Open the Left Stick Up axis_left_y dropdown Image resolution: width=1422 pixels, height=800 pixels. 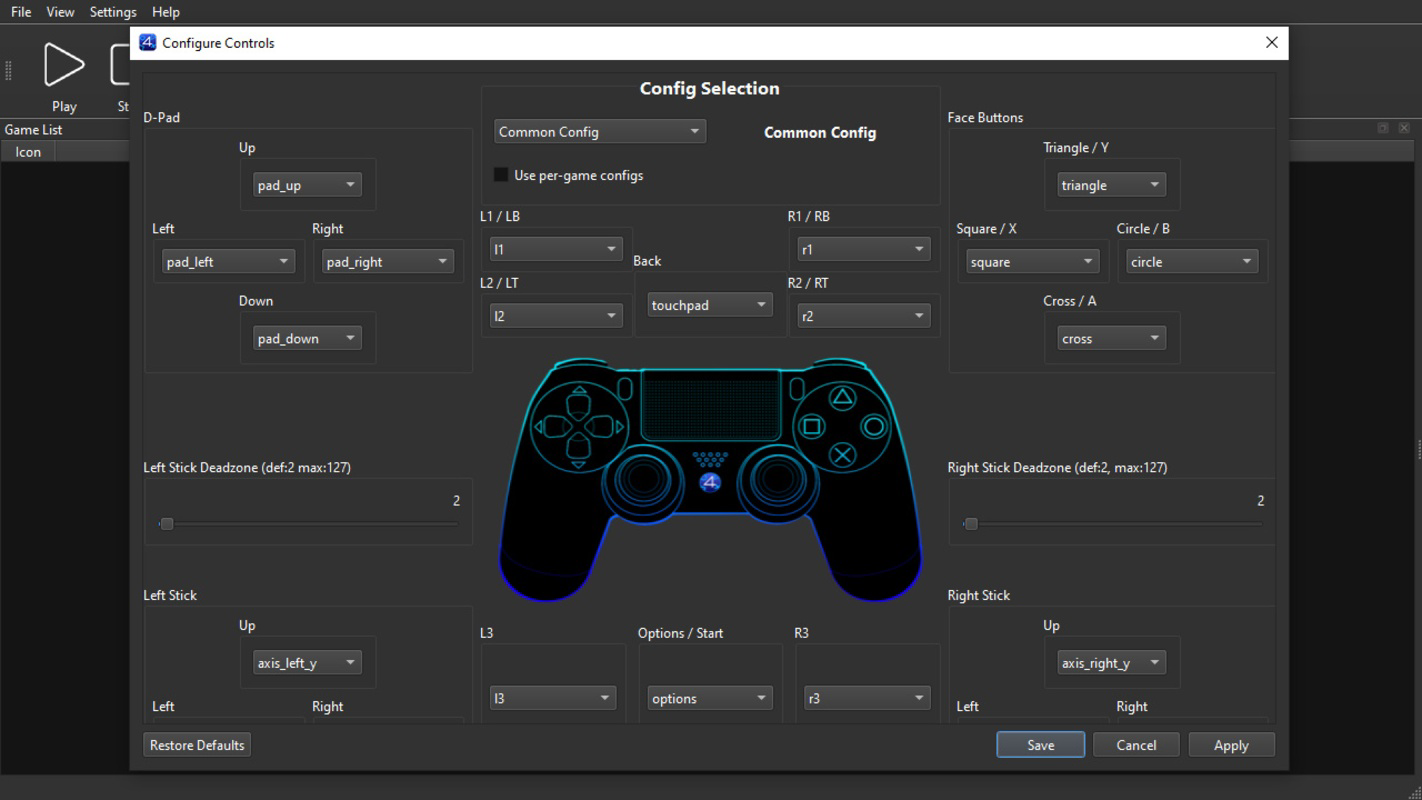(x=307, y=662)
